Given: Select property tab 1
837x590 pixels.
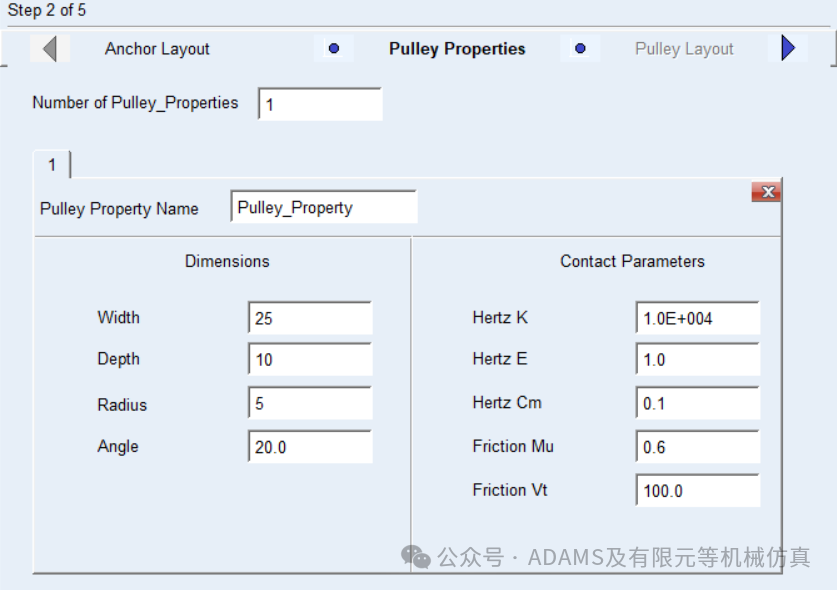Looking at the screenshot, I should tap(52, 164).
